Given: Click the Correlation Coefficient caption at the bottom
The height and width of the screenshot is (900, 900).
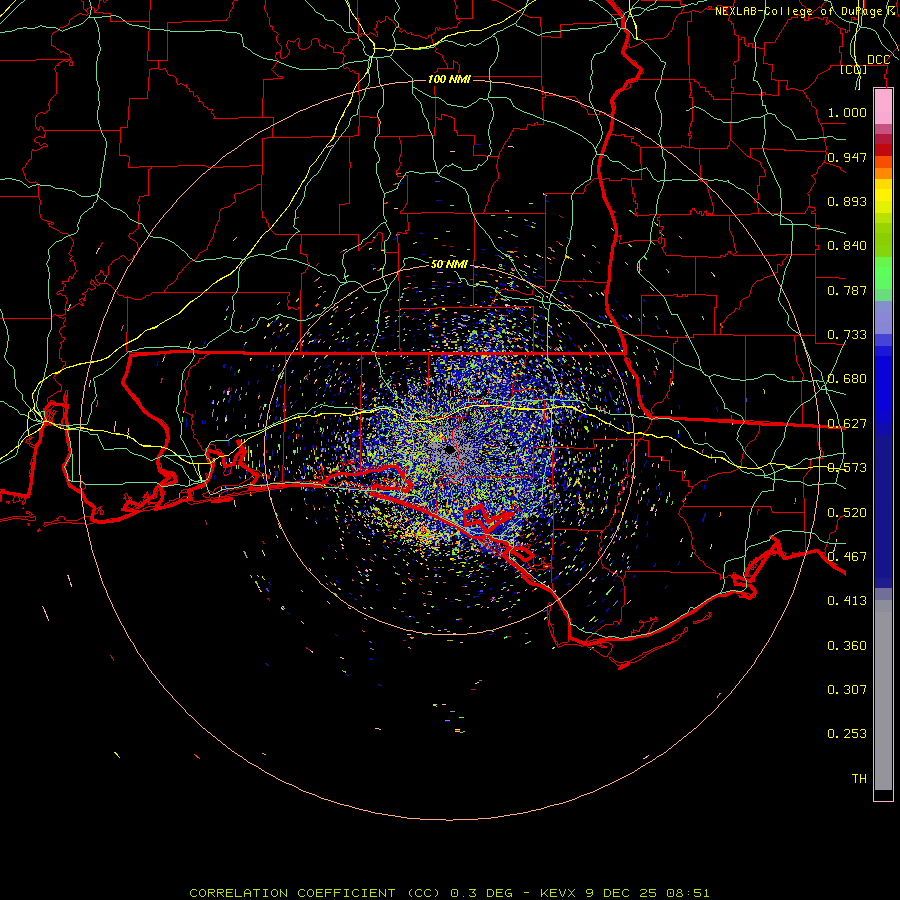Looking at the screenshot, I should pos(449,893).
